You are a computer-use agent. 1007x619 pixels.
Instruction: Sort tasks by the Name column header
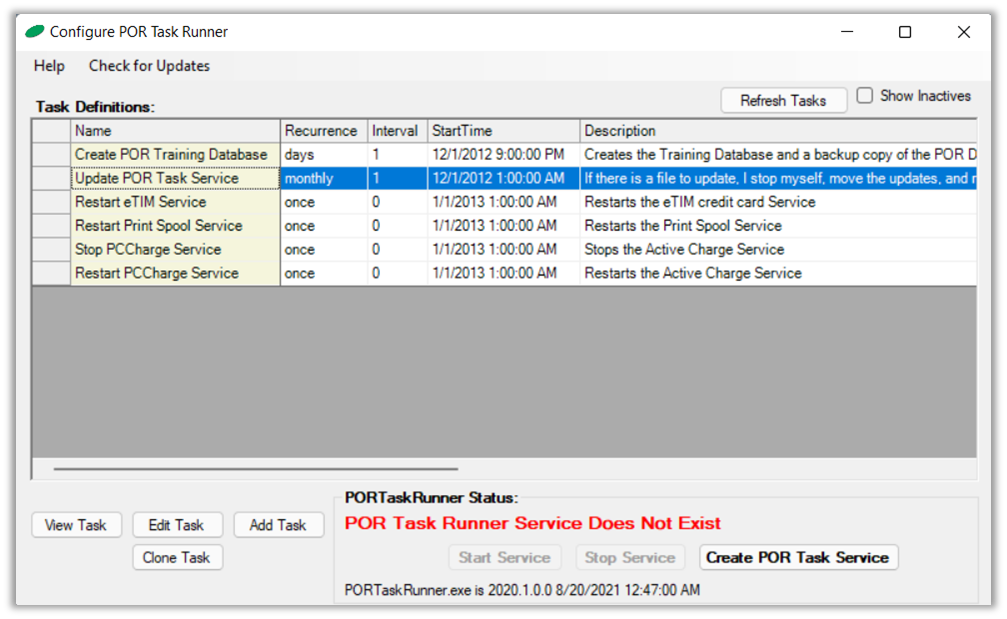click(175, 131)
